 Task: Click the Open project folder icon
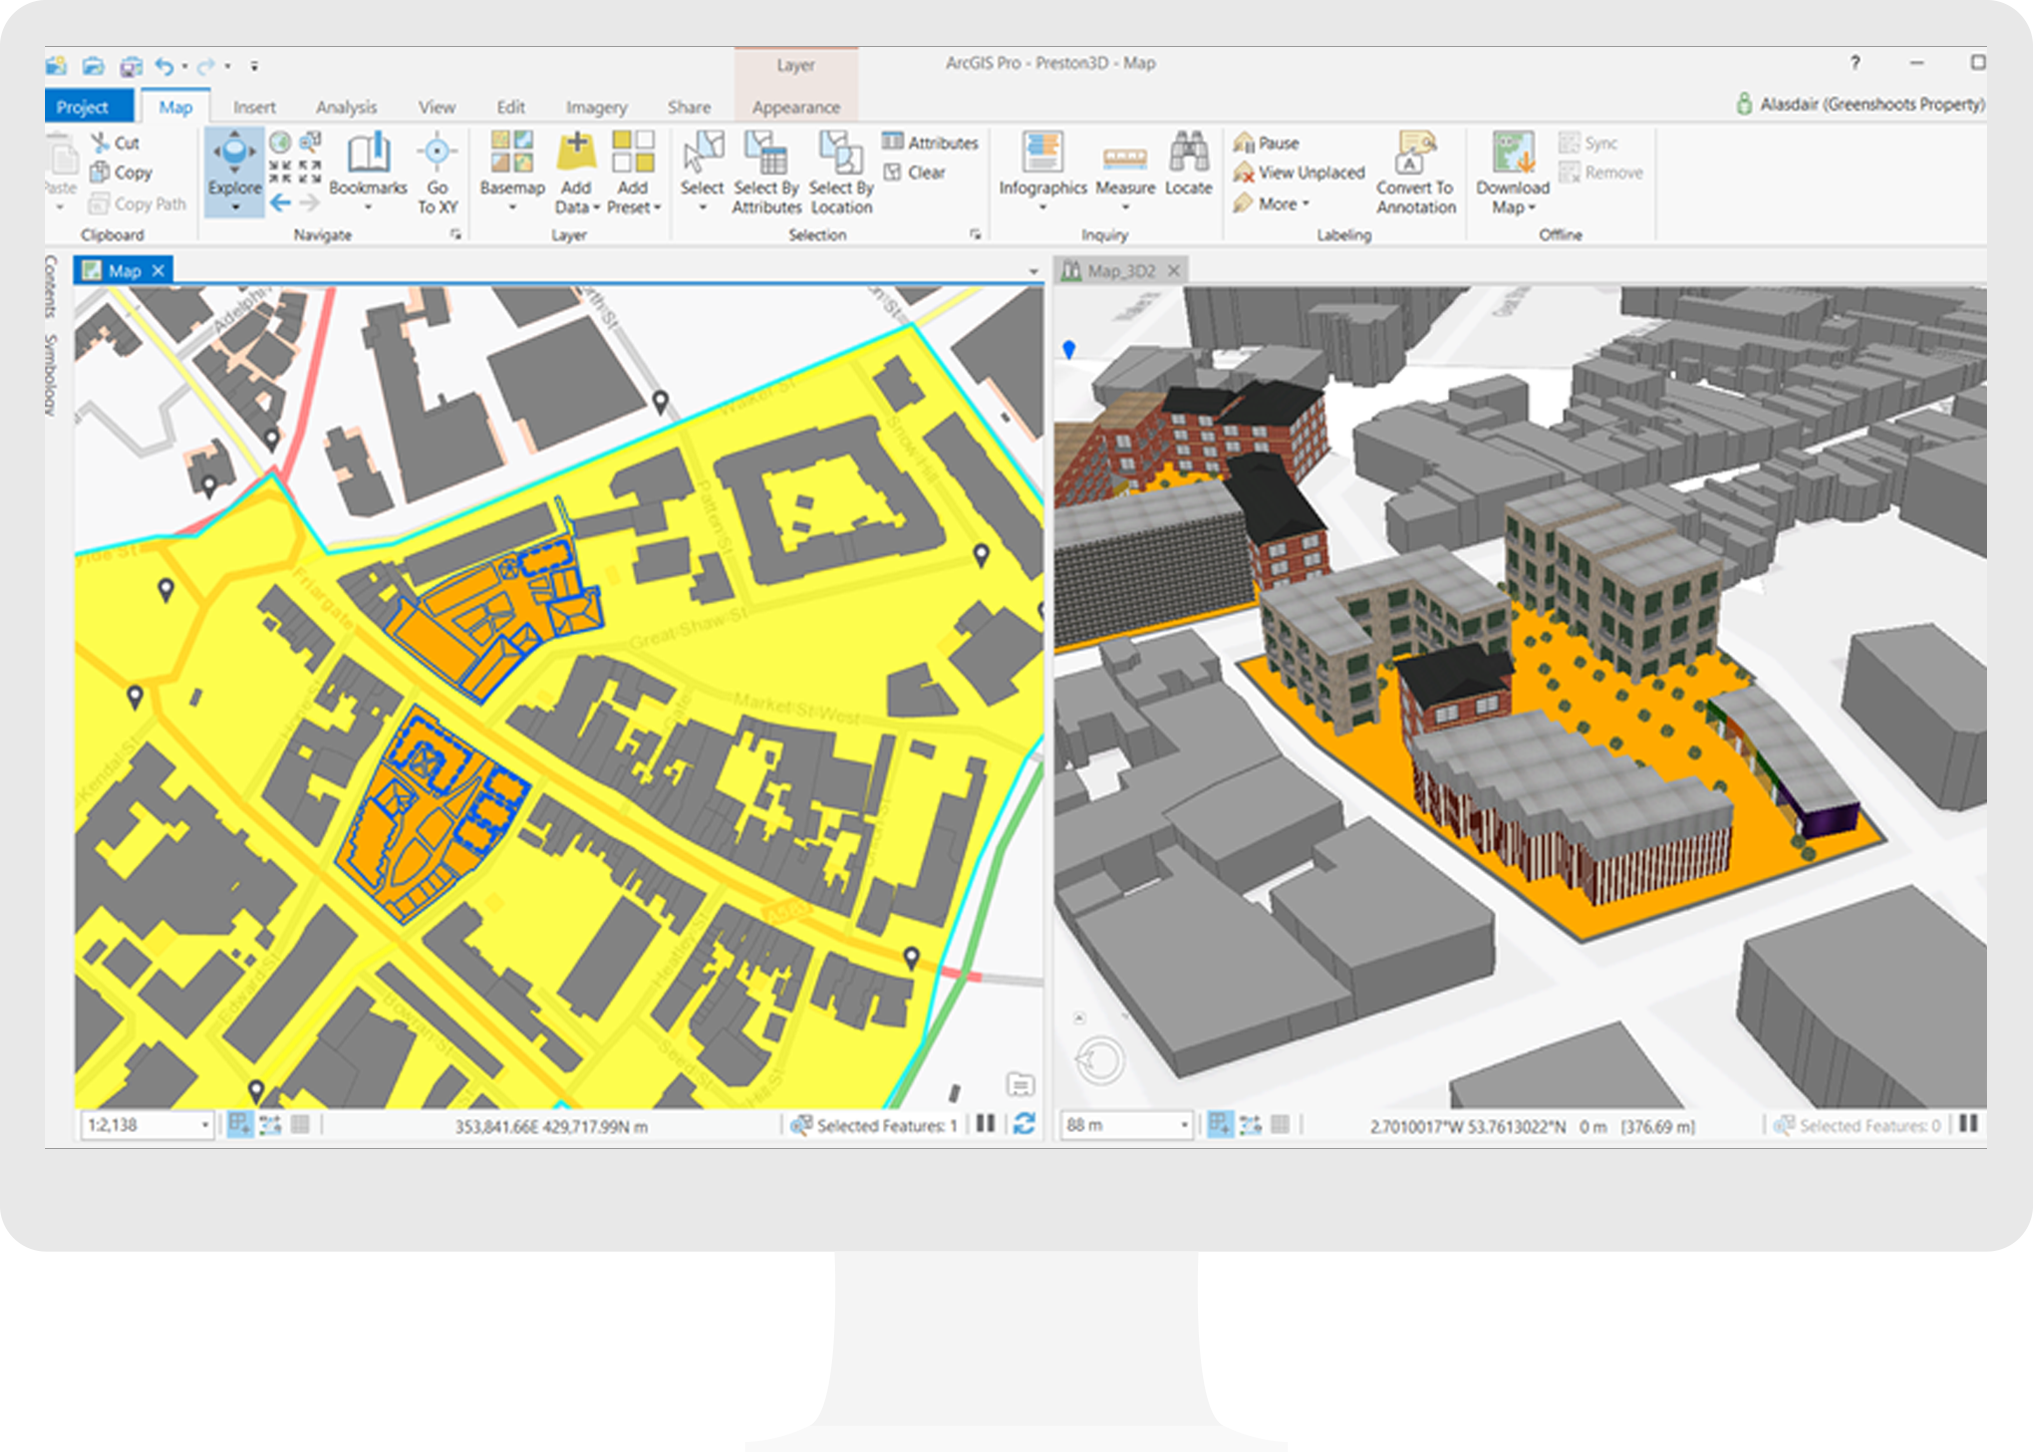click(94, 67)
